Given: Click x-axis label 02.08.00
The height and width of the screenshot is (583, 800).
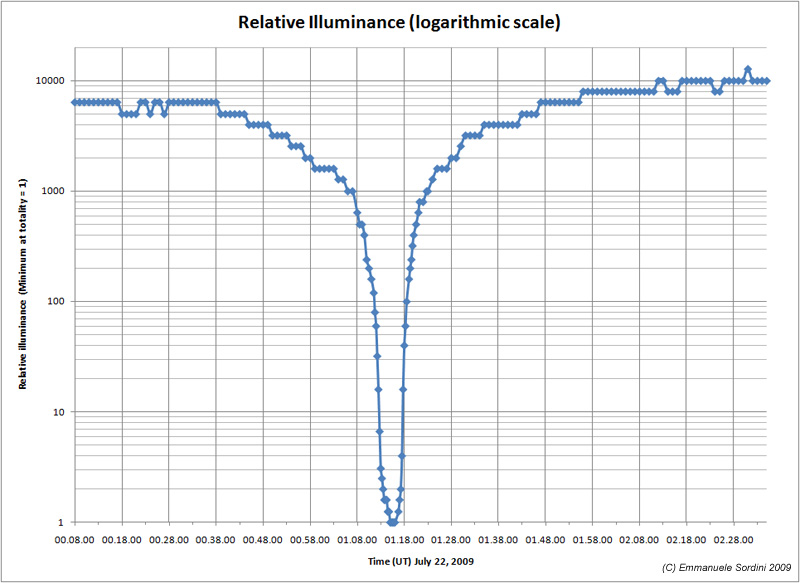Looking at the screenshot, I should 639,540.
